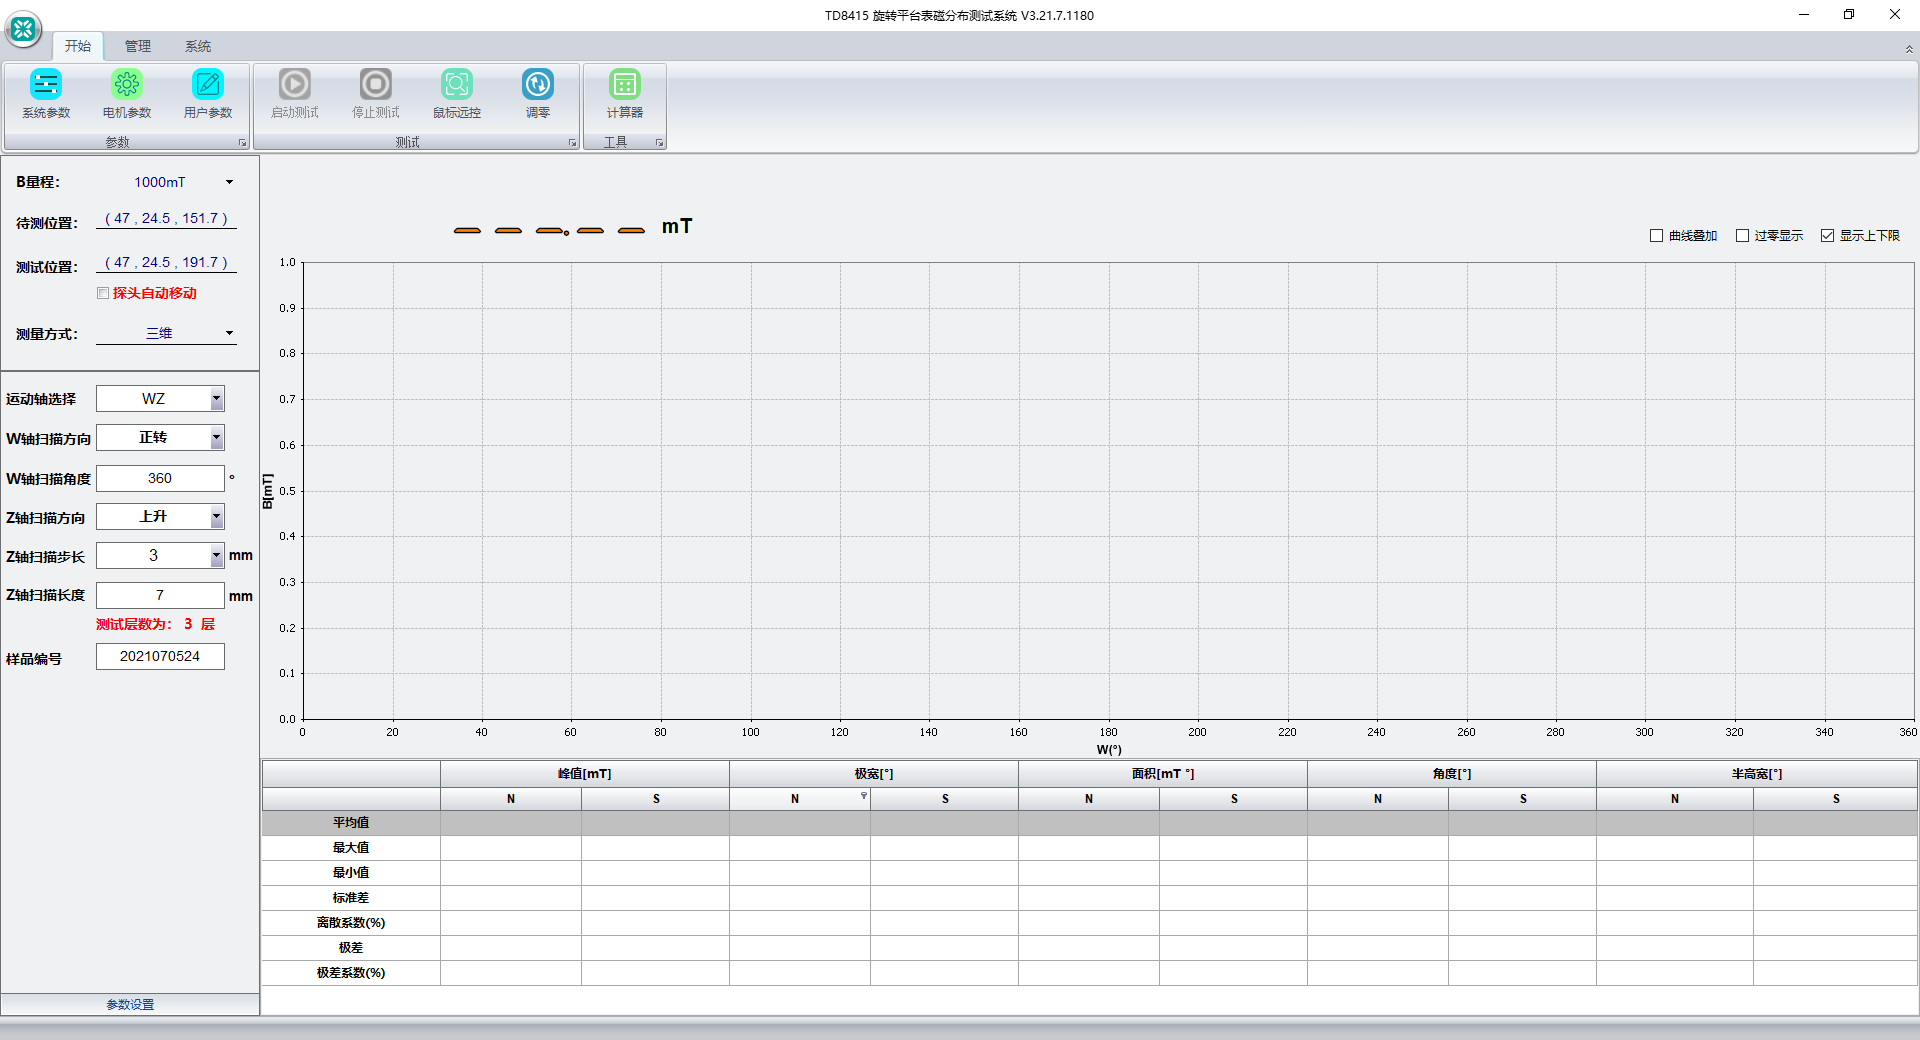Viewport: 1920px width, 1040px height.
Task: Expand the B量程 range dropdown
Action: point(229,182)
